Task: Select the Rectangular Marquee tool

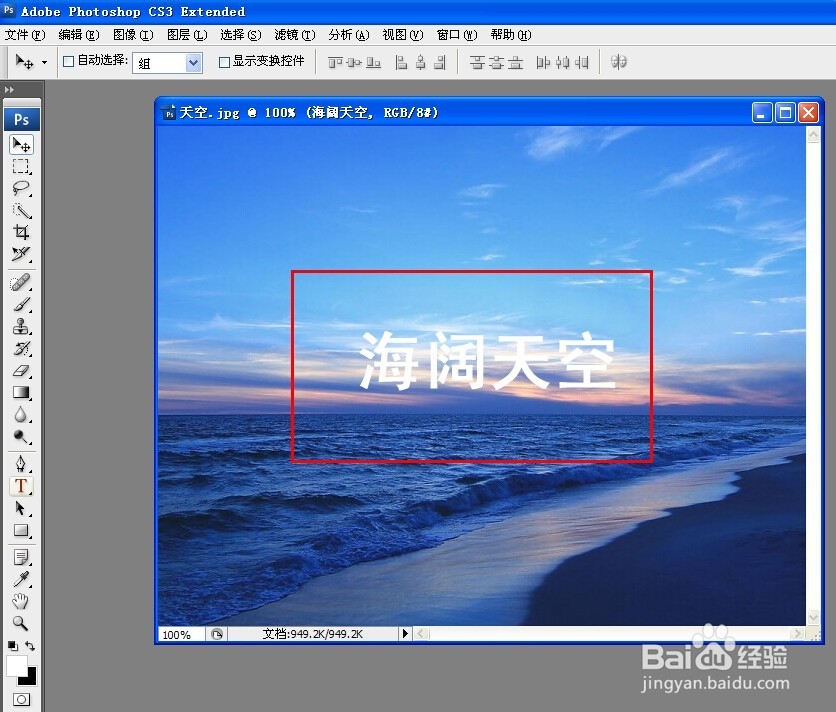Action: [21, 166]
